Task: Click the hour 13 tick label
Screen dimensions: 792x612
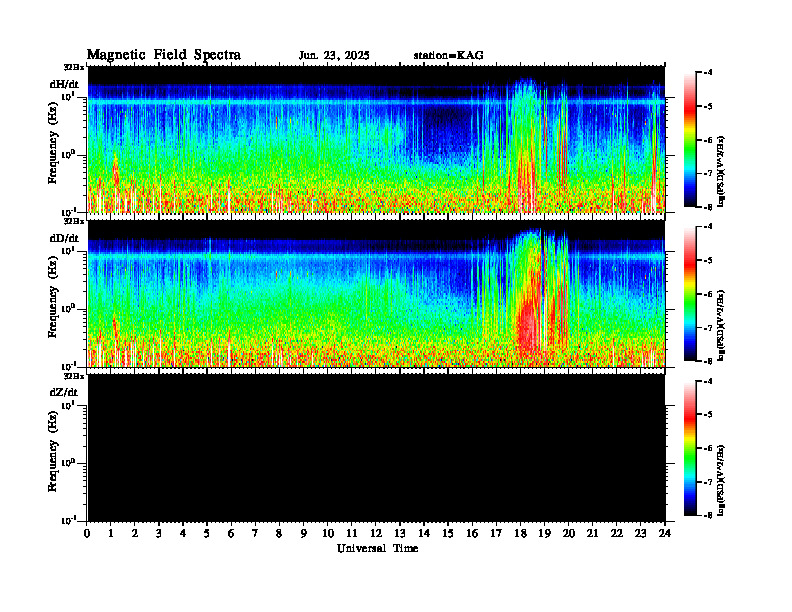Action: coord(400,533)
